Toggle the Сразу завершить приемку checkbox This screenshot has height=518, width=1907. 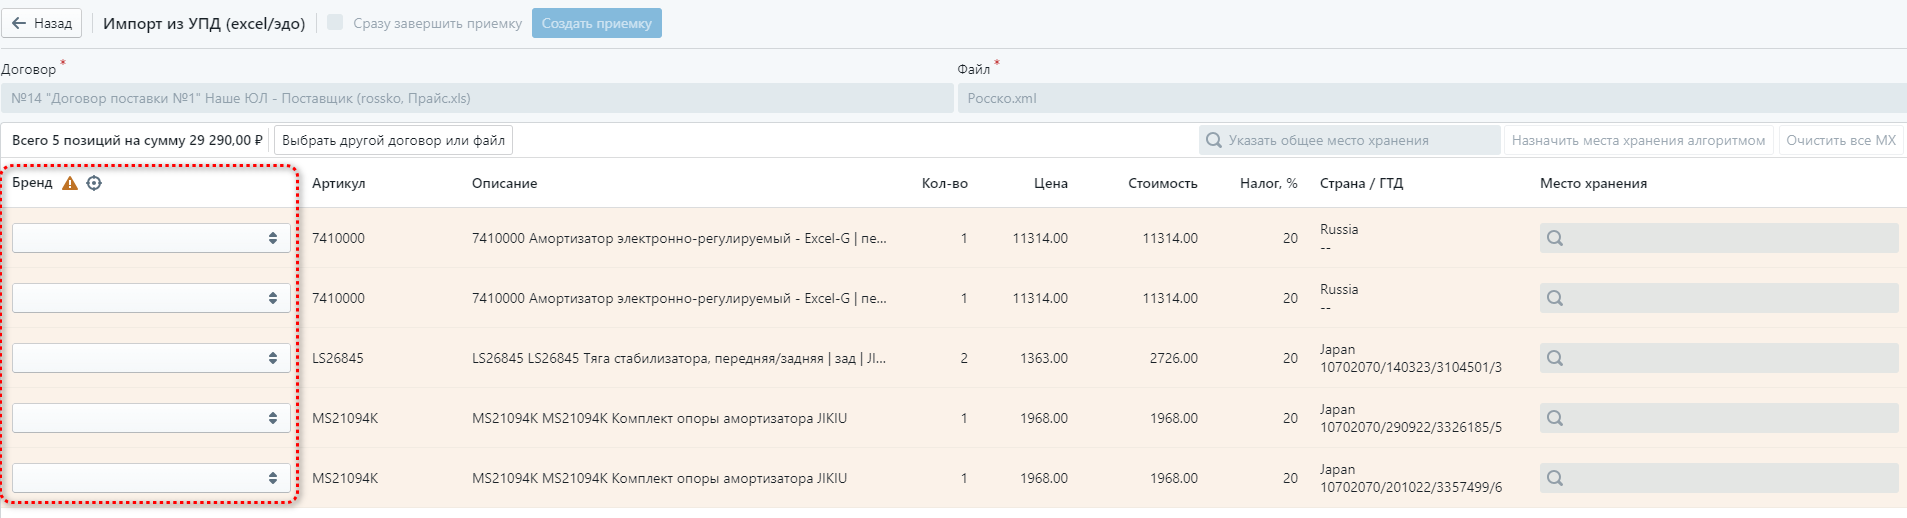335,22
